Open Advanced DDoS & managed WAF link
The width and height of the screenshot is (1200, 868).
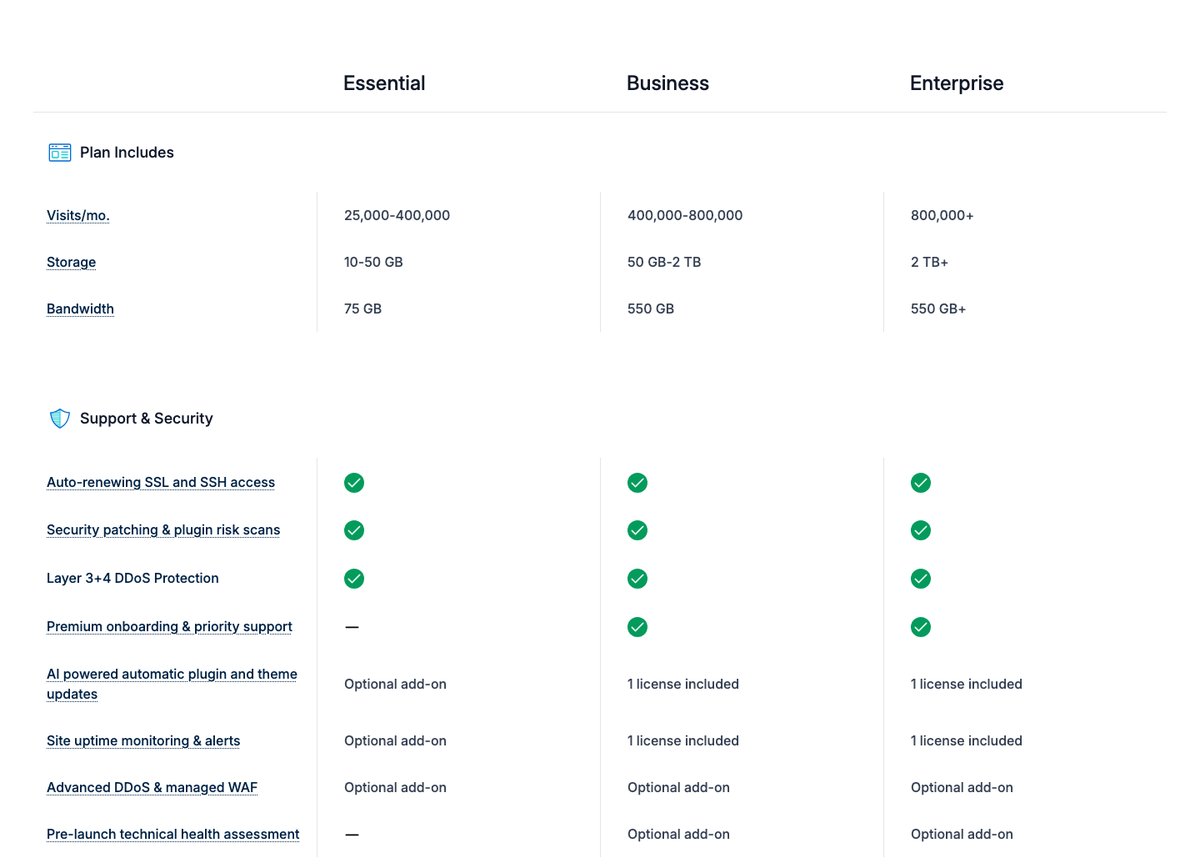point(152,788)
